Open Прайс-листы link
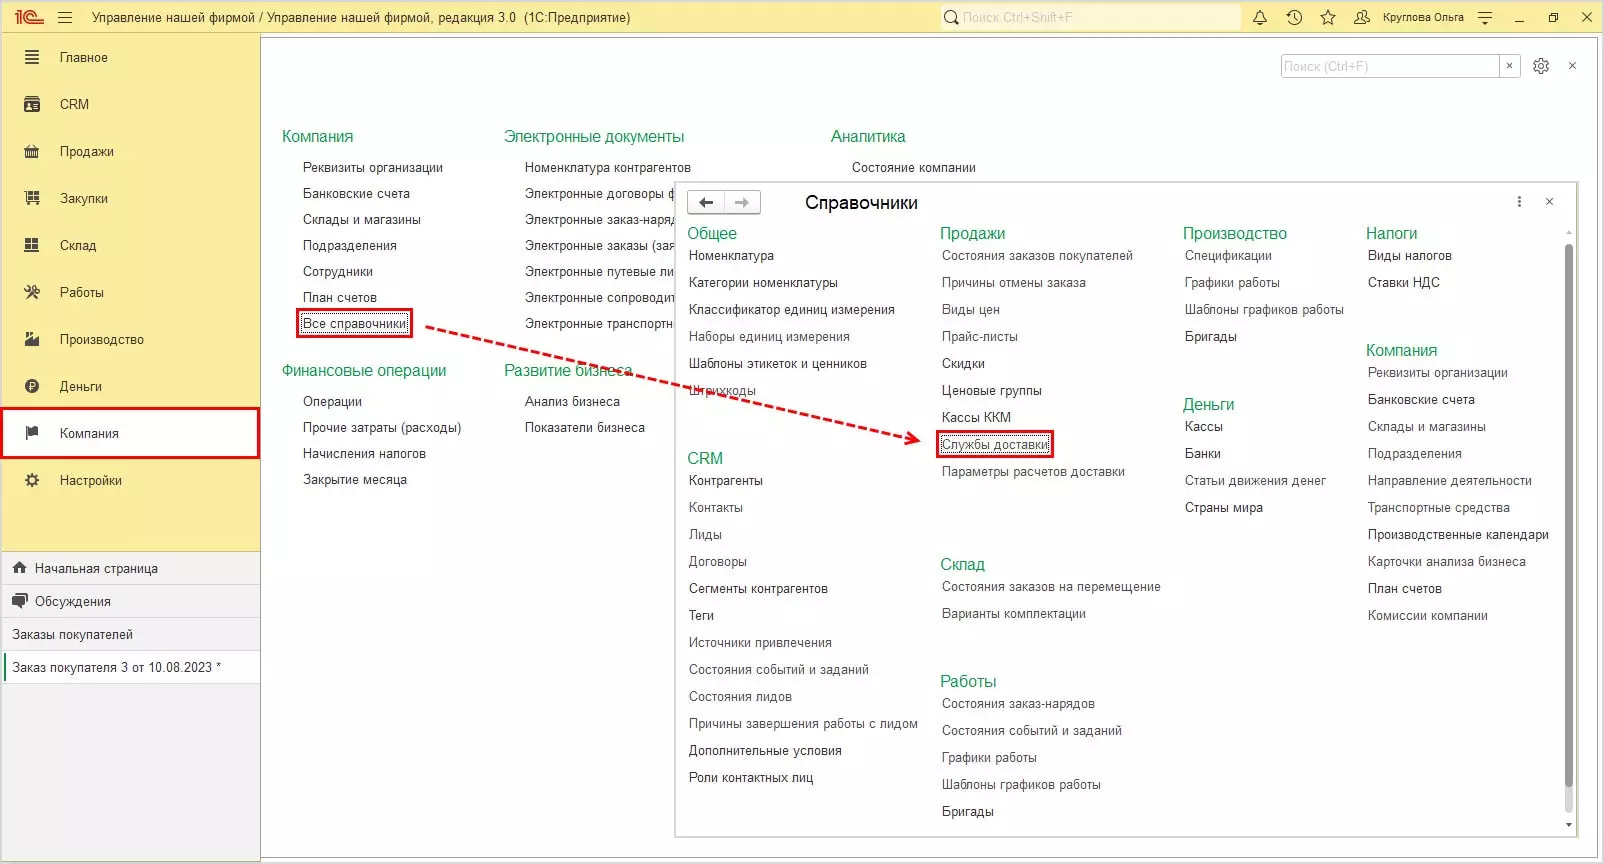The width and height of the screenshot is (1604, 864). point(980,336)
